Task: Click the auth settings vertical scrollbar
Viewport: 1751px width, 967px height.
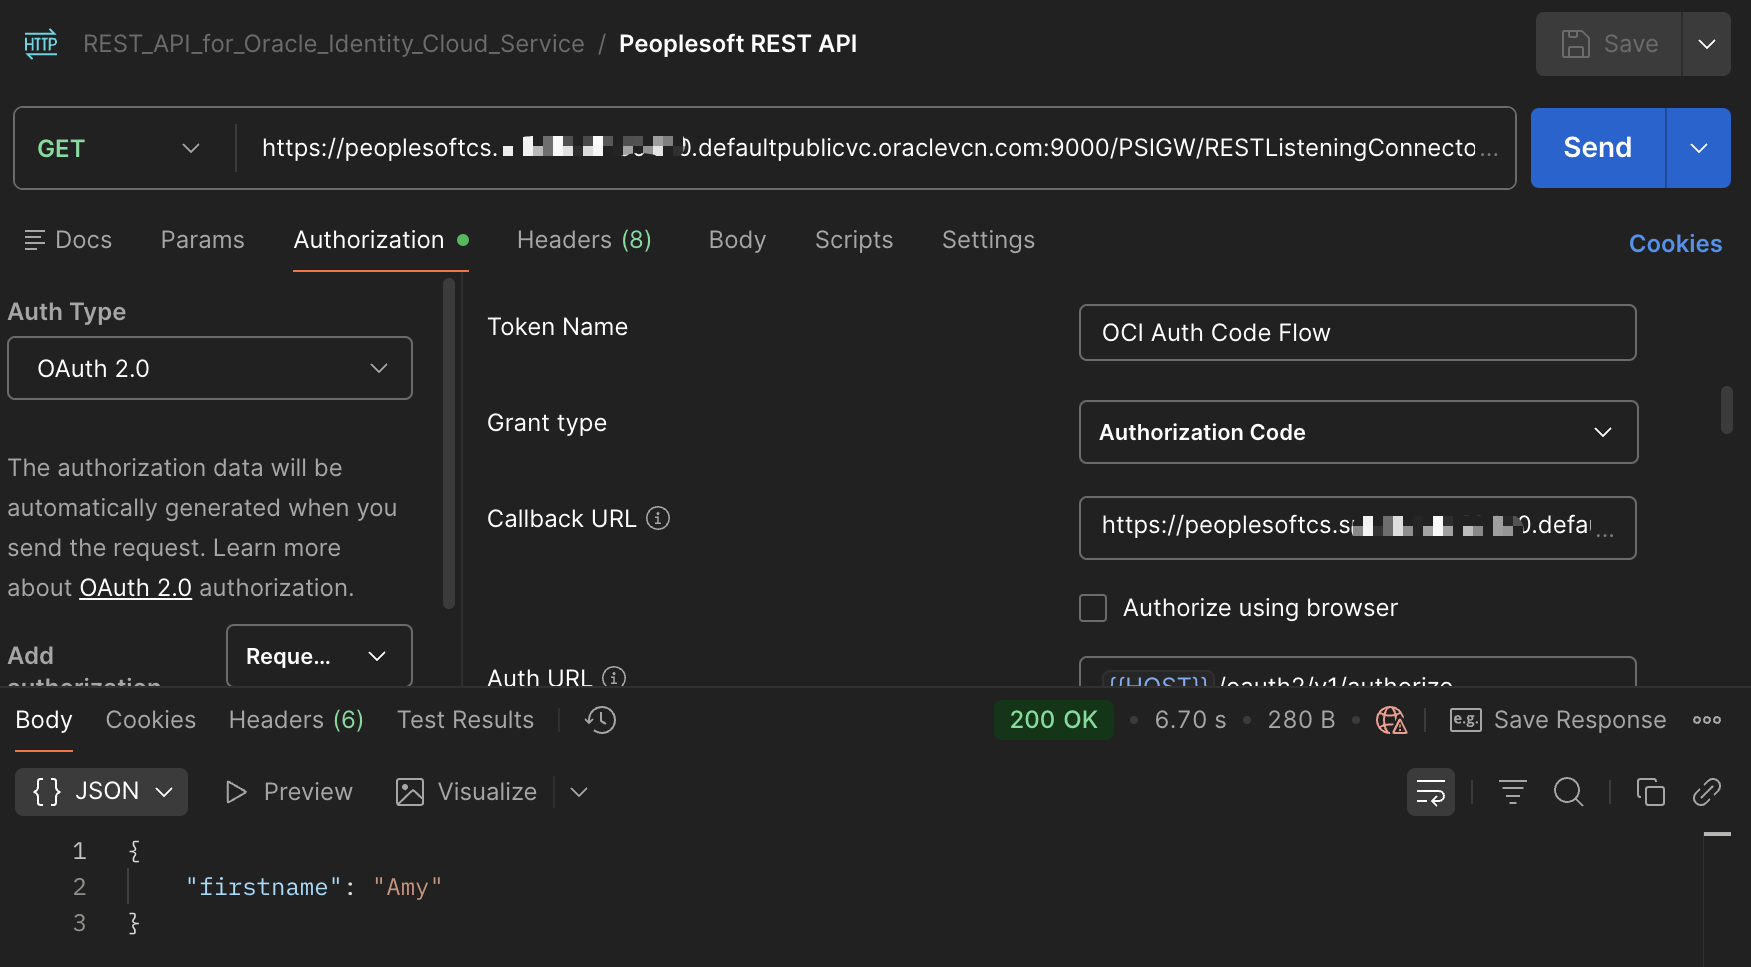Action: 1726,410
